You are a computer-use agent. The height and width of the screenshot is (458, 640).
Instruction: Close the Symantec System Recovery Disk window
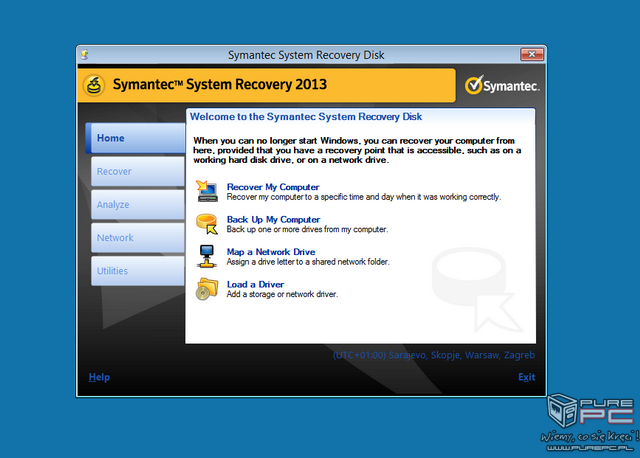click(532, 54)
